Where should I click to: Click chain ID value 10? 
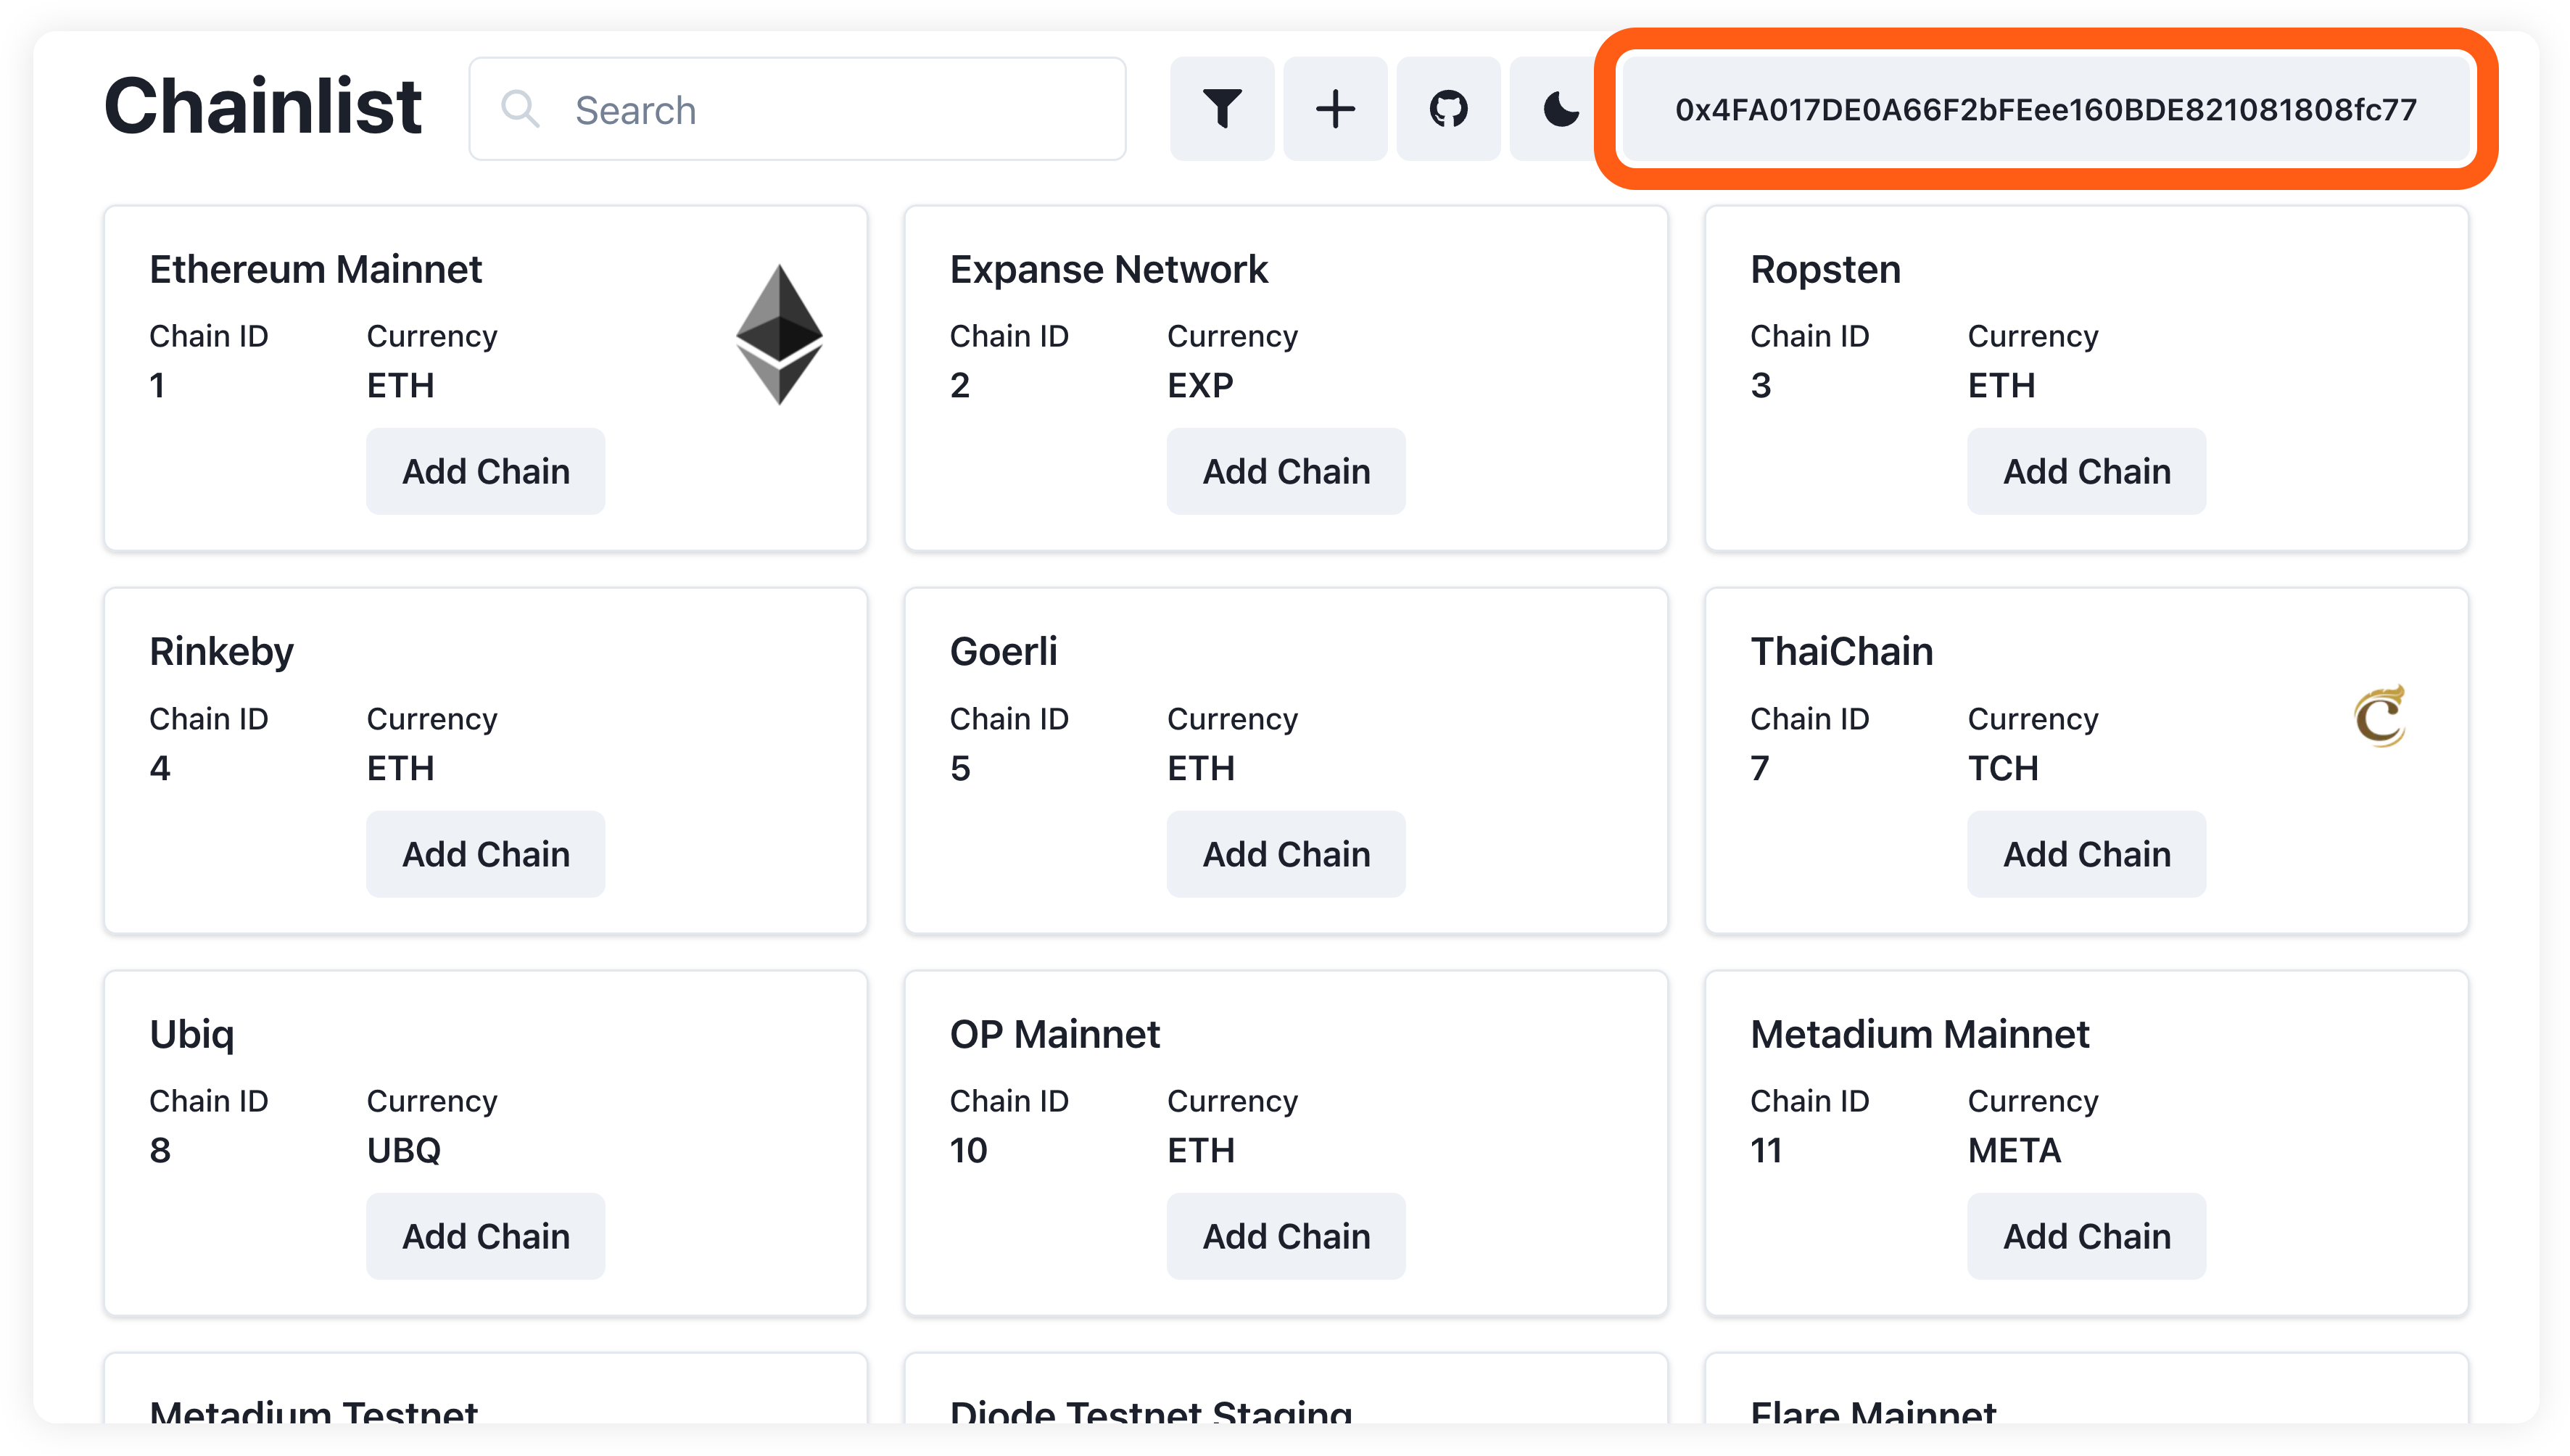[x=968, y=1150]
